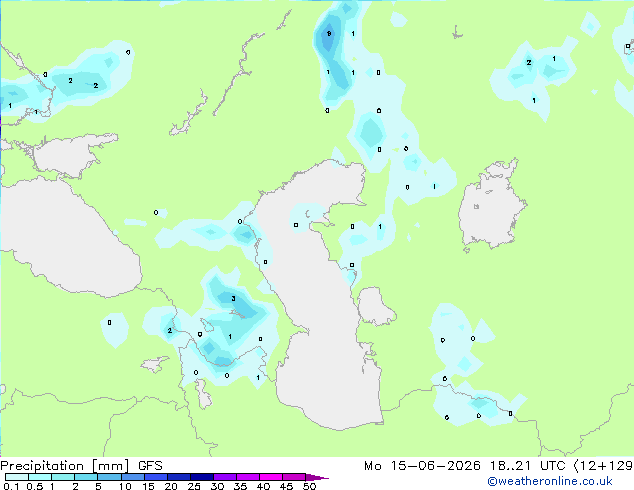The width and height of the screenshot is (634, 490).
Task: Click the 20–25 mm legend swatch
Action: coord(178,477)
